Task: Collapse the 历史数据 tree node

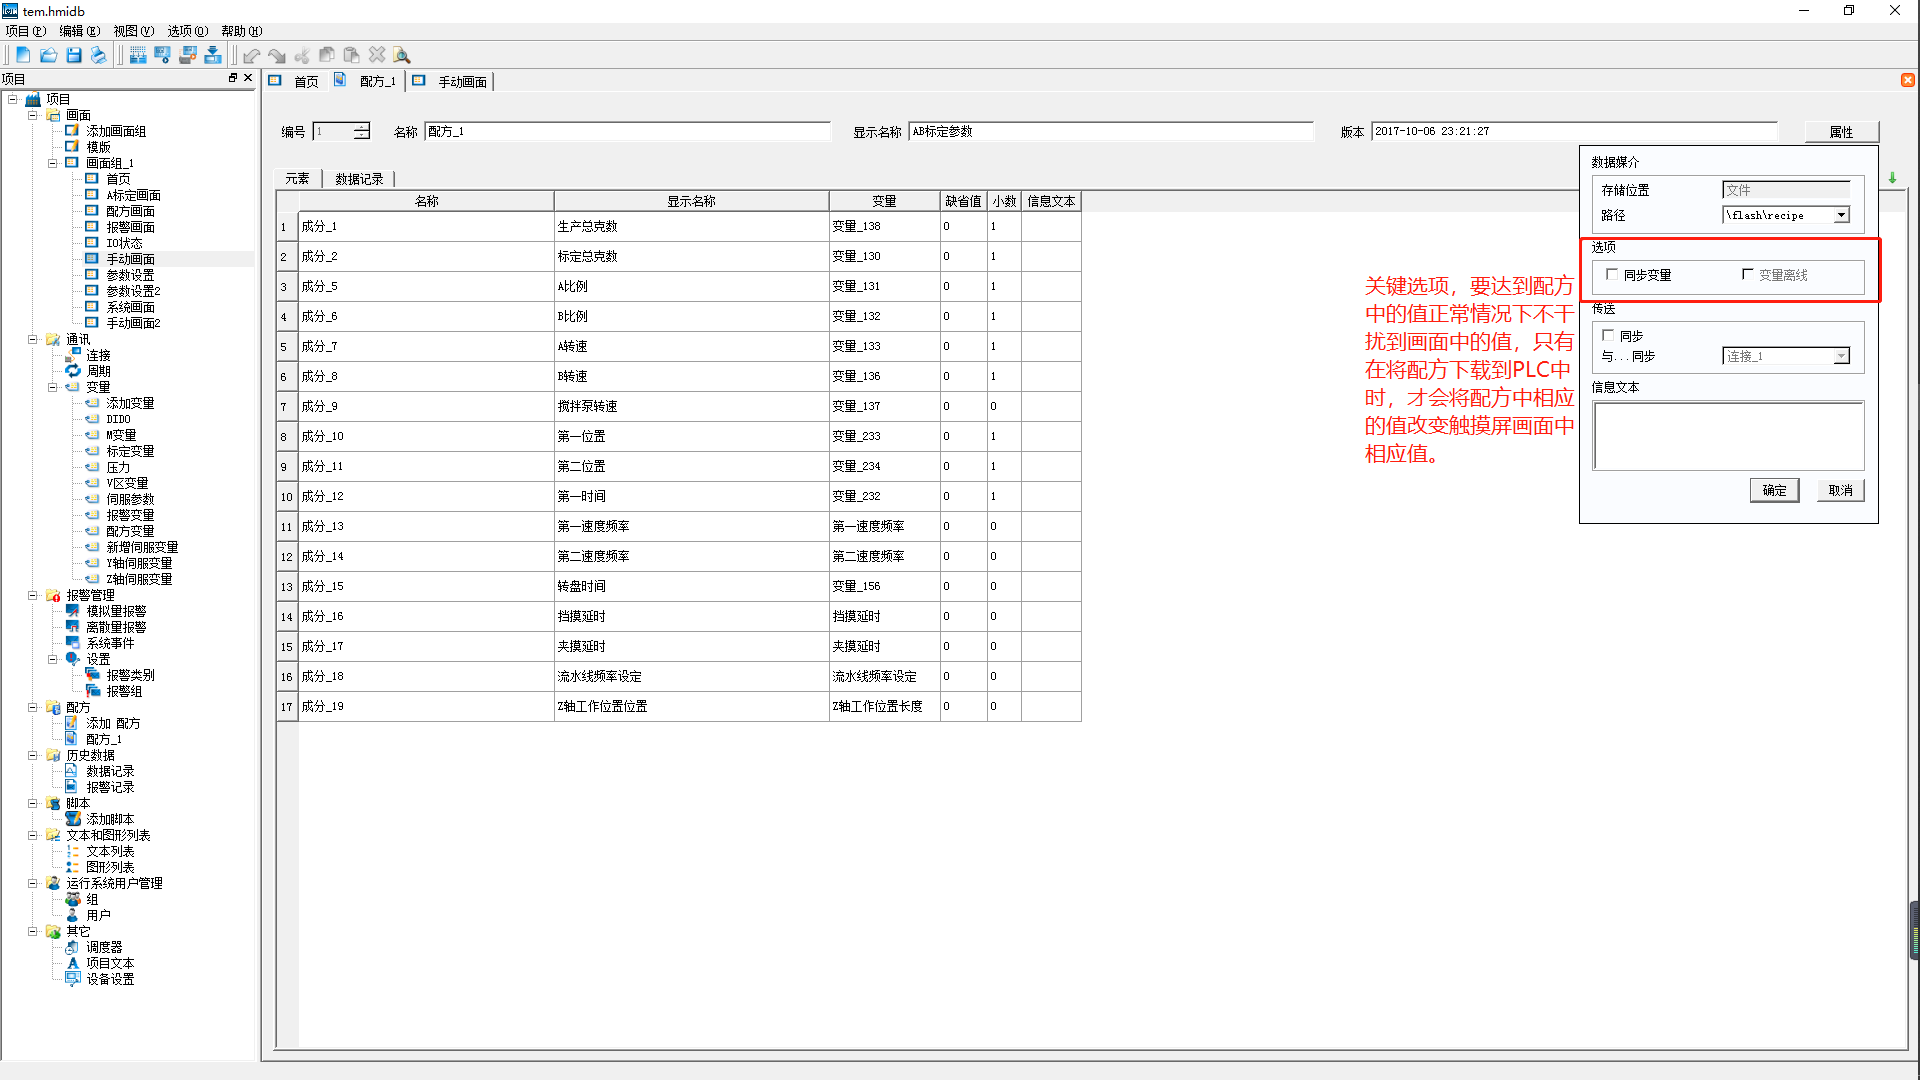Action: [x=33, y=755]
